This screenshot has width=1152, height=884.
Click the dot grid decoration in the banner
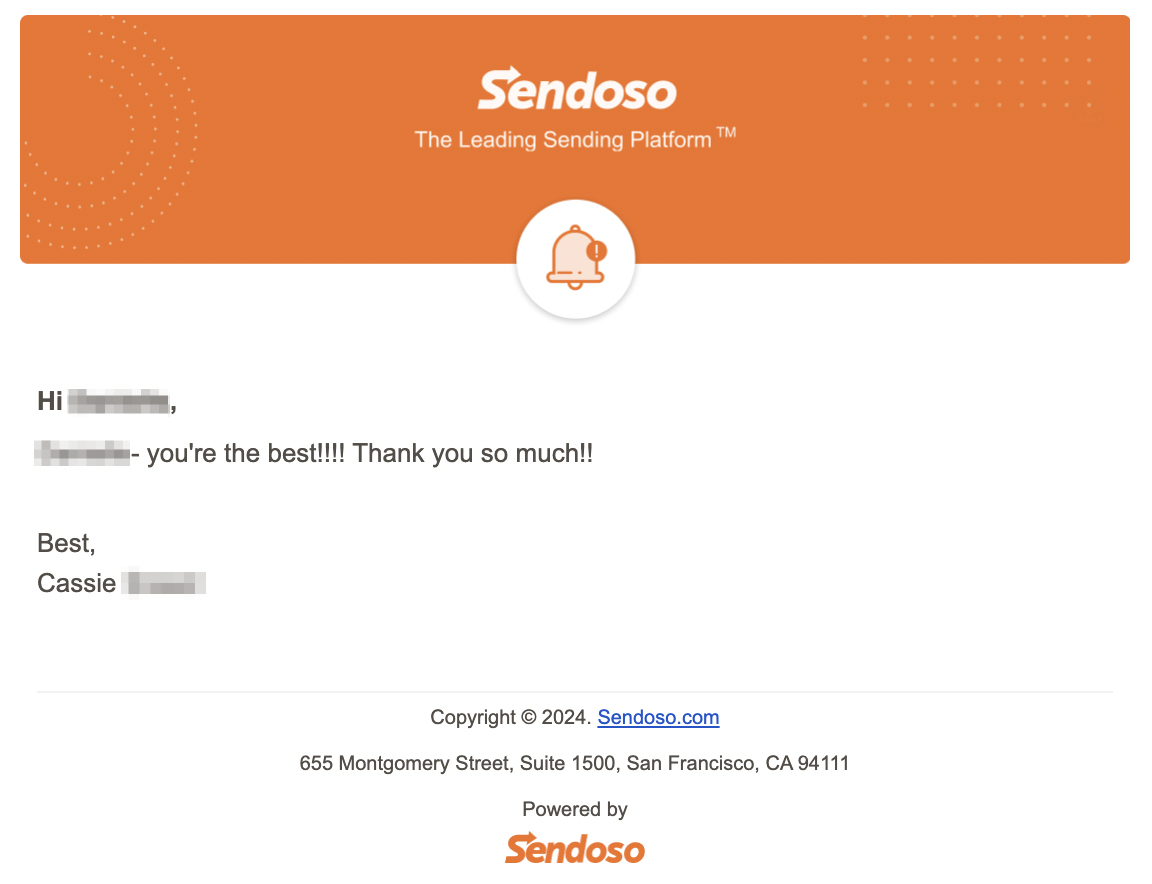pos(977,62)
